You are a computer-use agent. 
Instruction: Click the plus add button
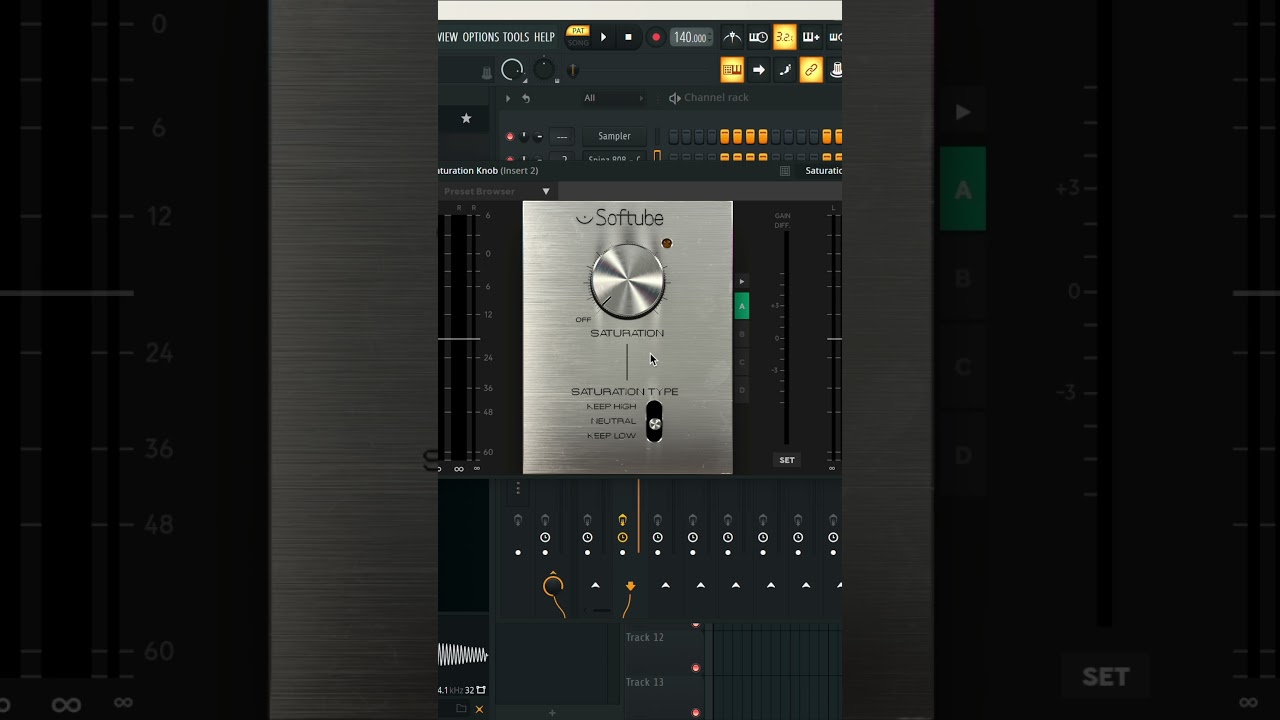coord(551,713)
